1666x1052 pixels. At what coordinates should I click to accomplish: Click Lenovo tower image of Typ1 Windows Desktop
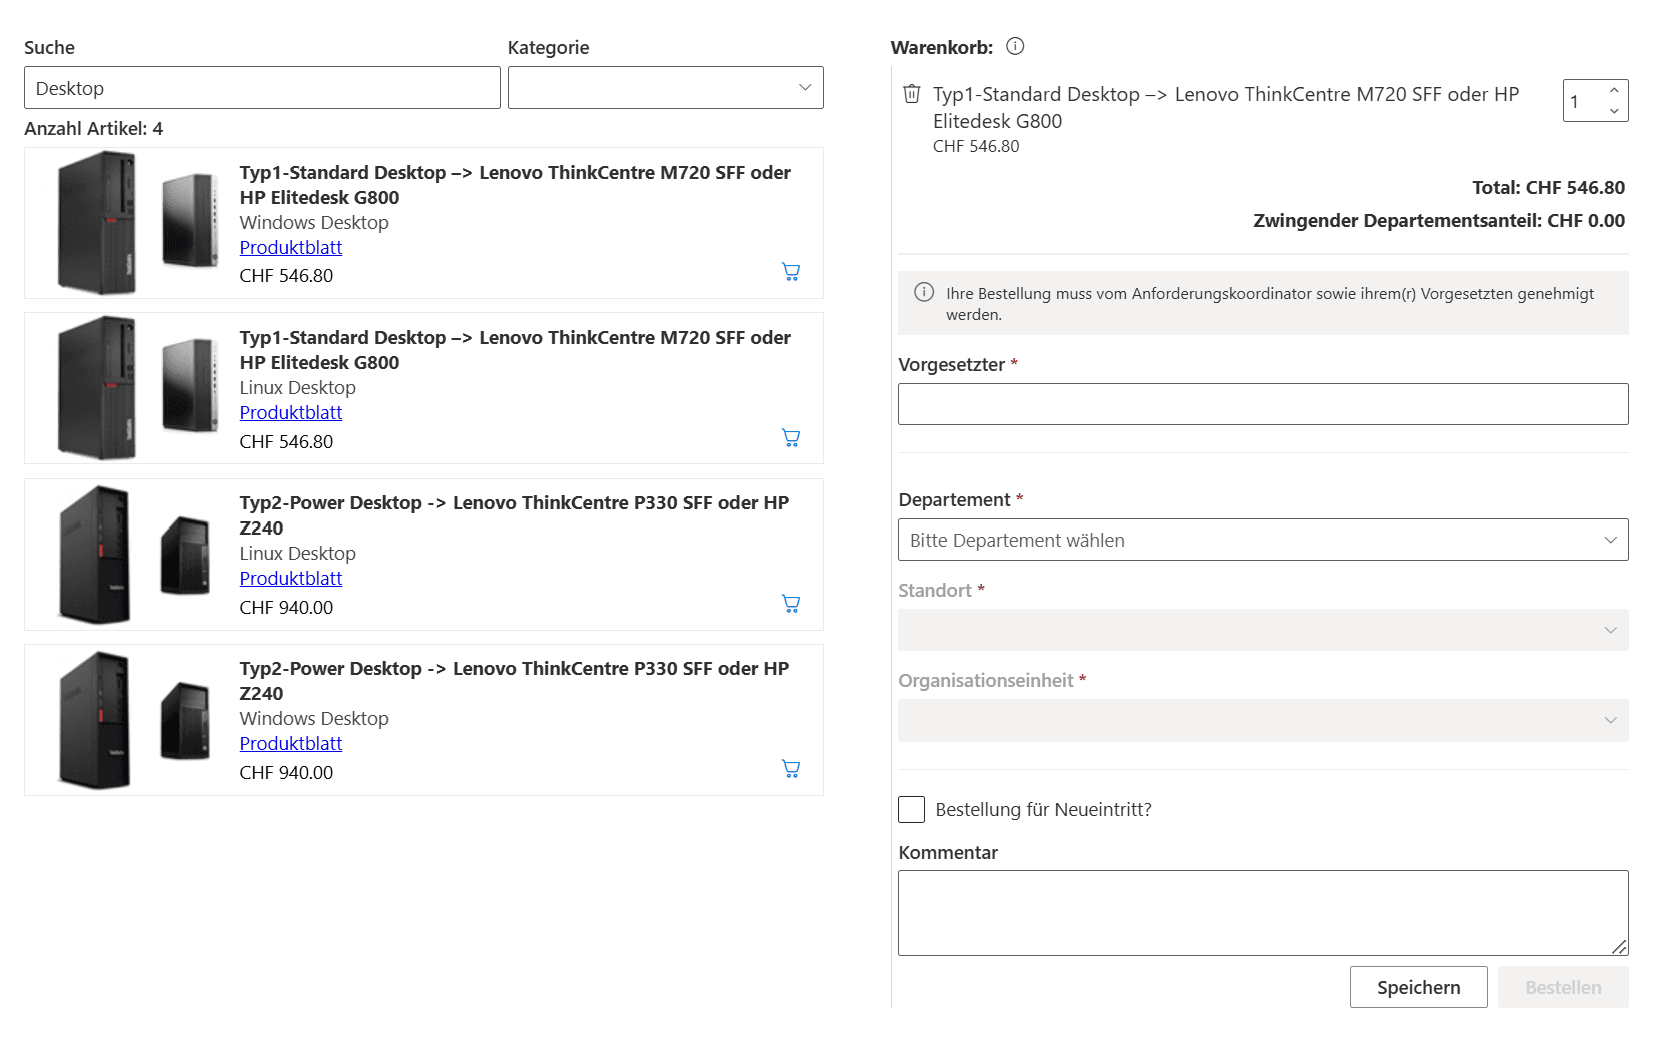pos(97,223)
